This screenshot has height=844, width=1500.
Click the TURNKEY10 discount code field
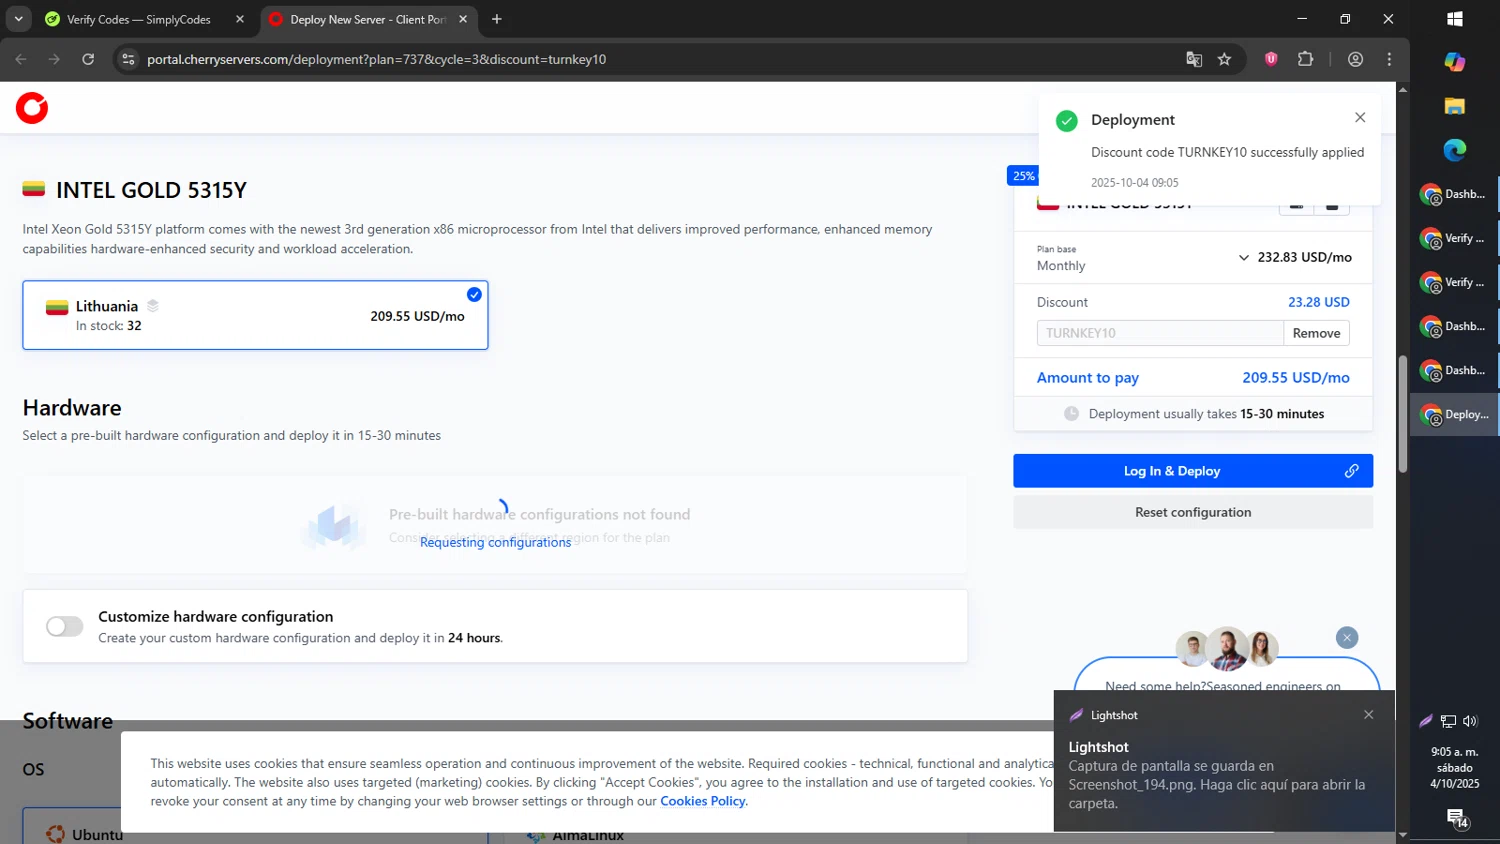click(1160, 333)
